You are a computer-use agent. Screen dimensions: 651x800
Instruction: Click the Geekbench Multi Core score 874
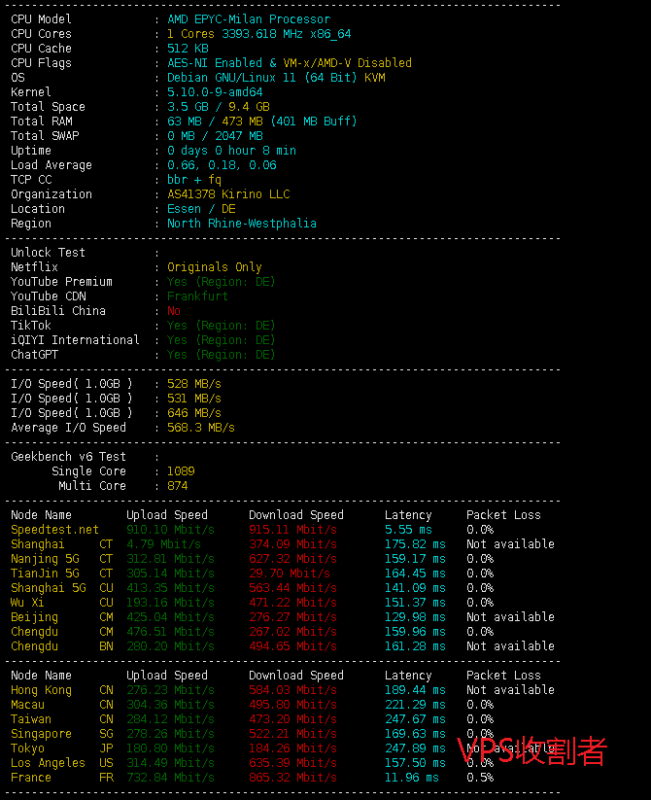(x=177, y=486)
